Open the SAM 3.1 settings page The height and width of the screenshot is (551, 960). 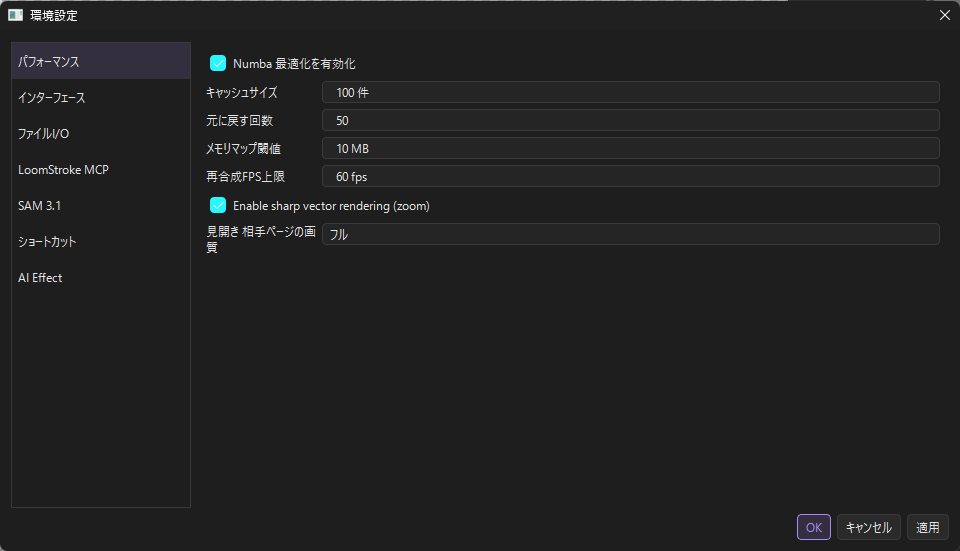pyautogui.click(x=101, y=206)
